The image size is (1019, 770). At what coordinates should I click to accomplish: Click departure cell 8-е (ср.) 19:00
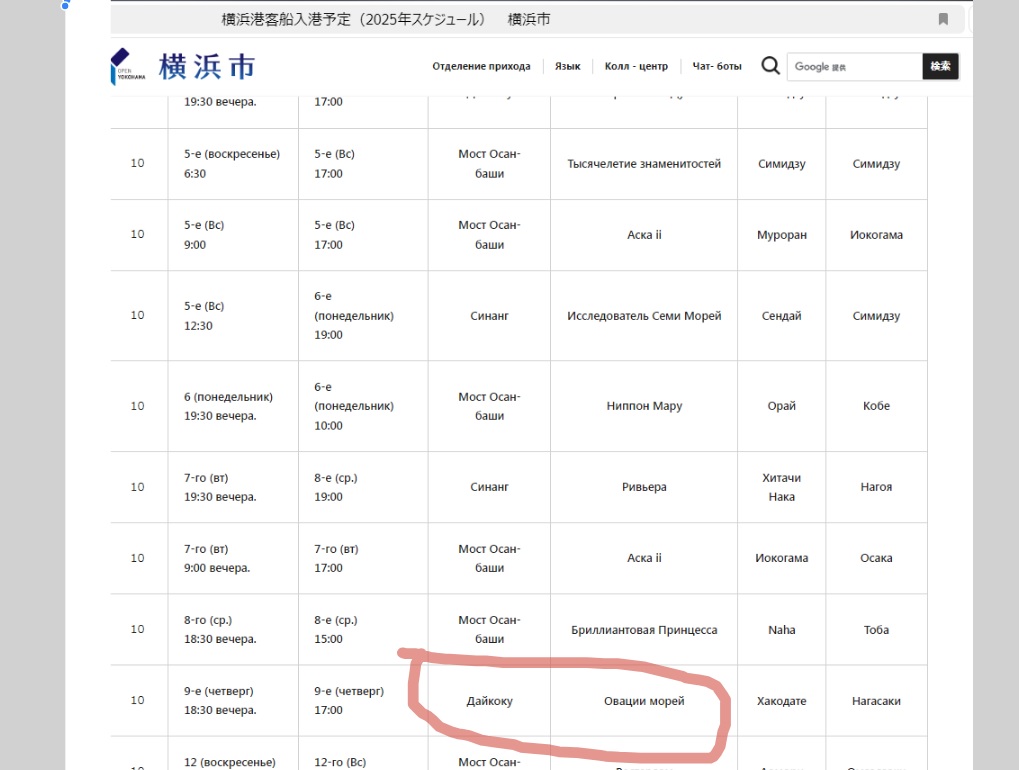tap(363, 487)
